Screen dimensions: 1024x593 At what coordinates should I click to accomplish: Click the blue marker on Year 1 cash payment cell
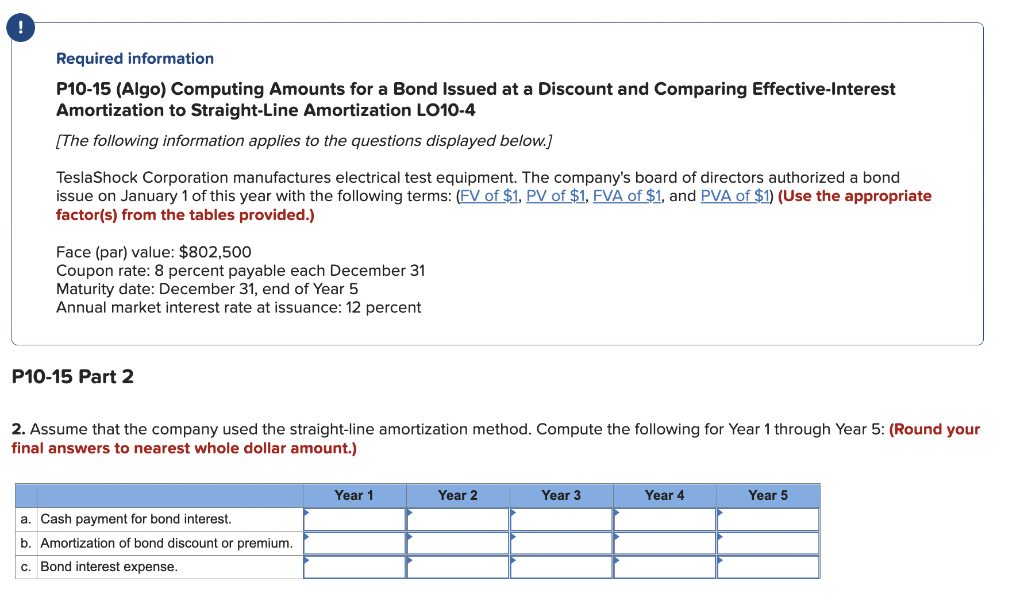click(x=307, y=513)
